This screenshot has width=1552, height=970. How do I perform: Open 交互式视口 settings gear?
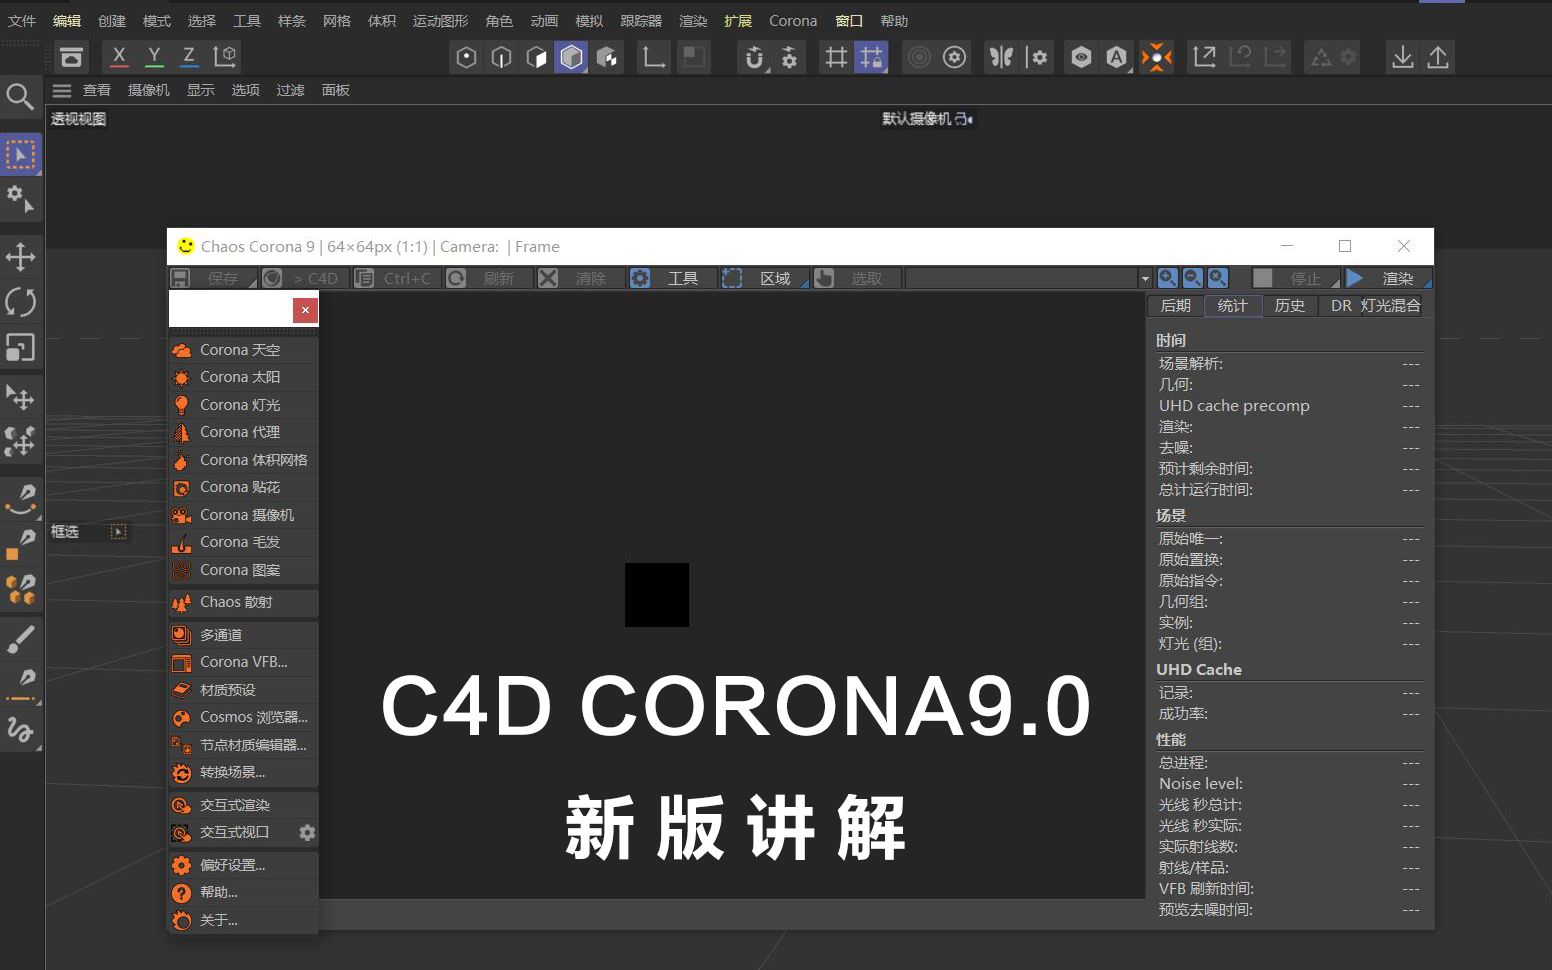307,832
